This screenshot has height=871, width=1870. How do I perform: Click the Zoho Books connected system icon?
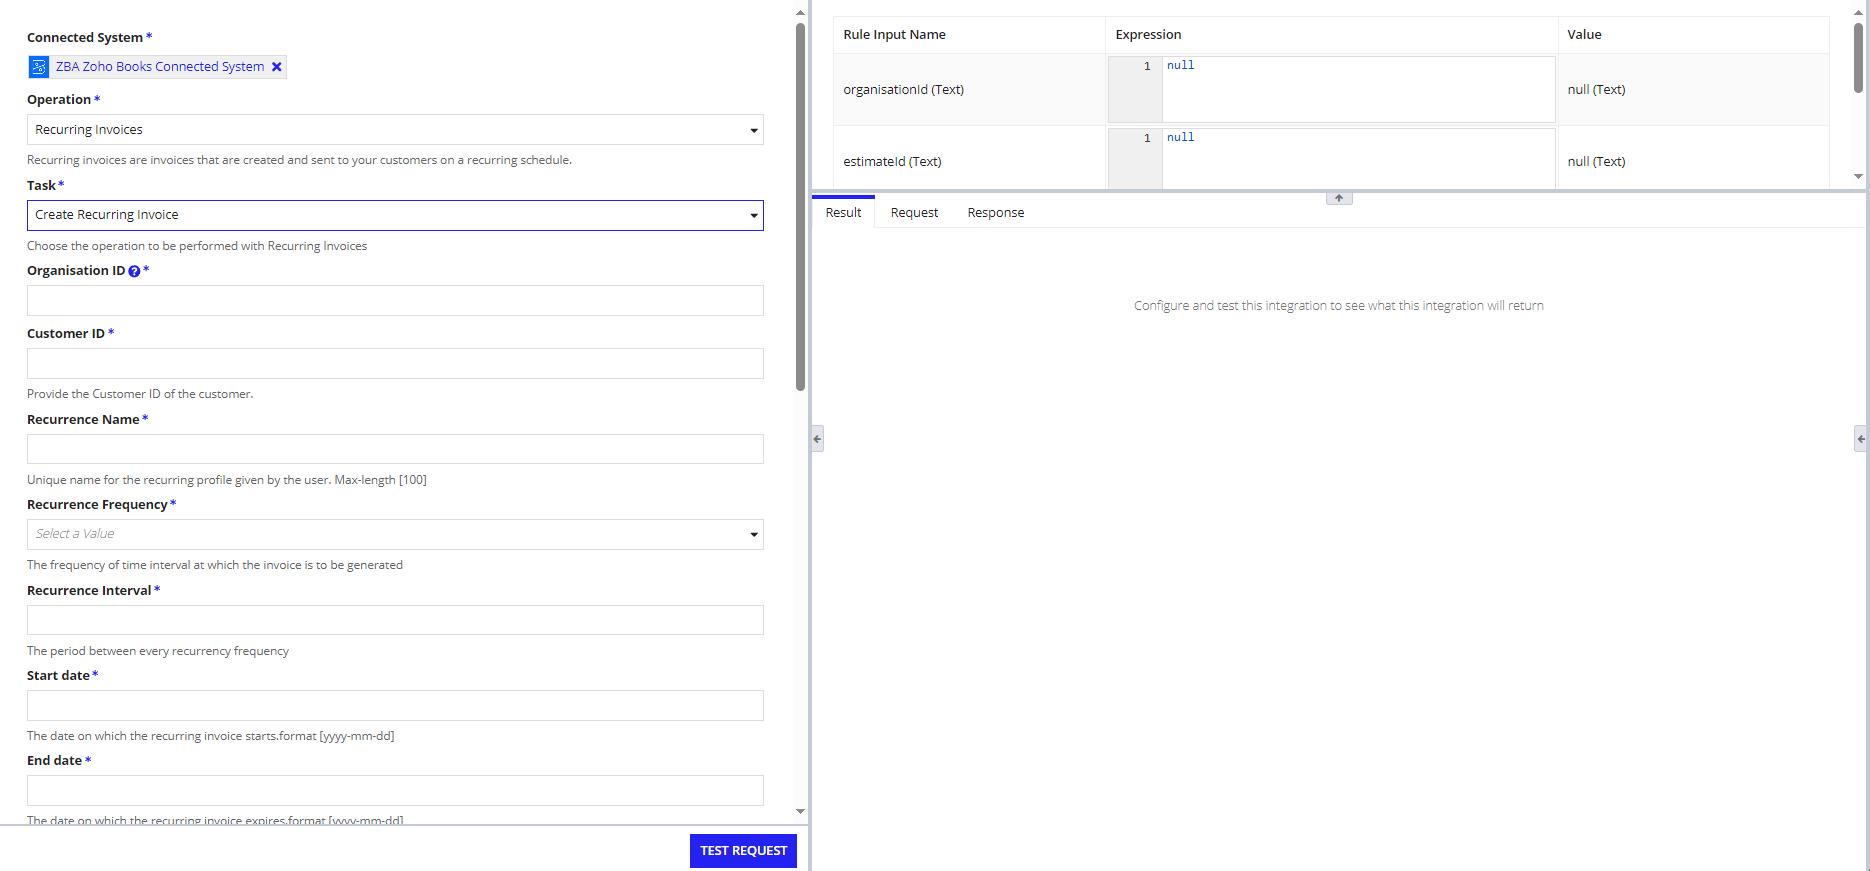click(39, 67)
